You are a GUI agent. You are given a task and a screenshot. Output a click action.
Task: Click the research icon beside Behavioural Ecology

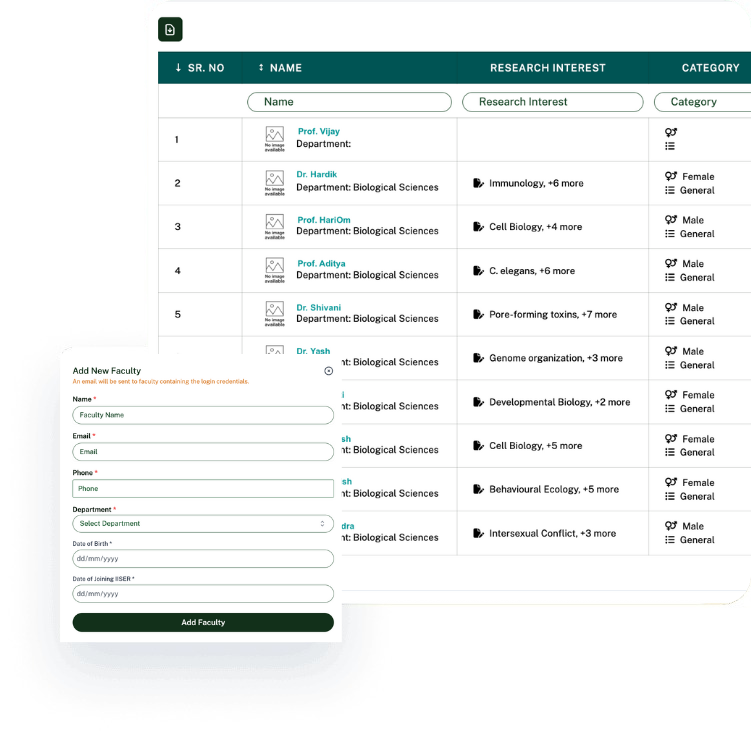478,489
